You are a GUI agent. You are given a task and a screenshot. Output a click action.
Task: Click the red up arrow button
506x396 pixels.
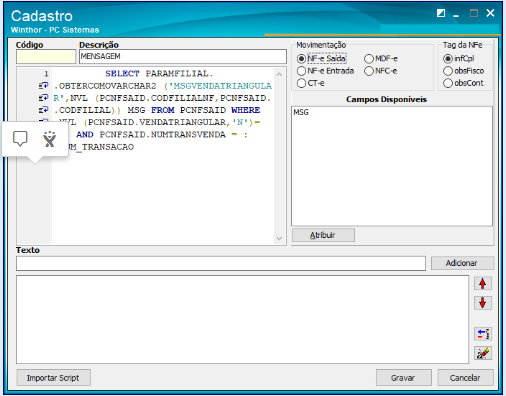(482, 283)
